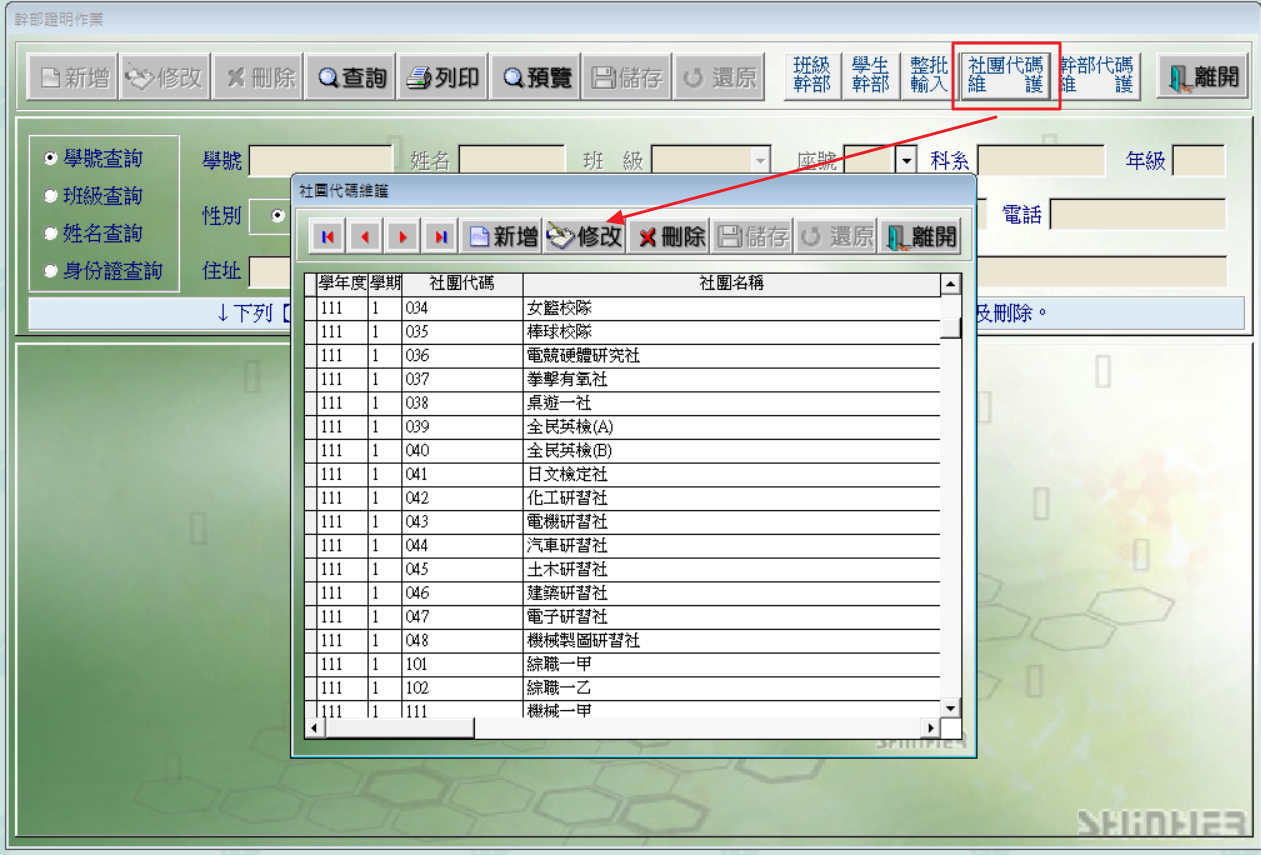Click the 列印 print button
Screen dimensions: 1261x855
443,78
